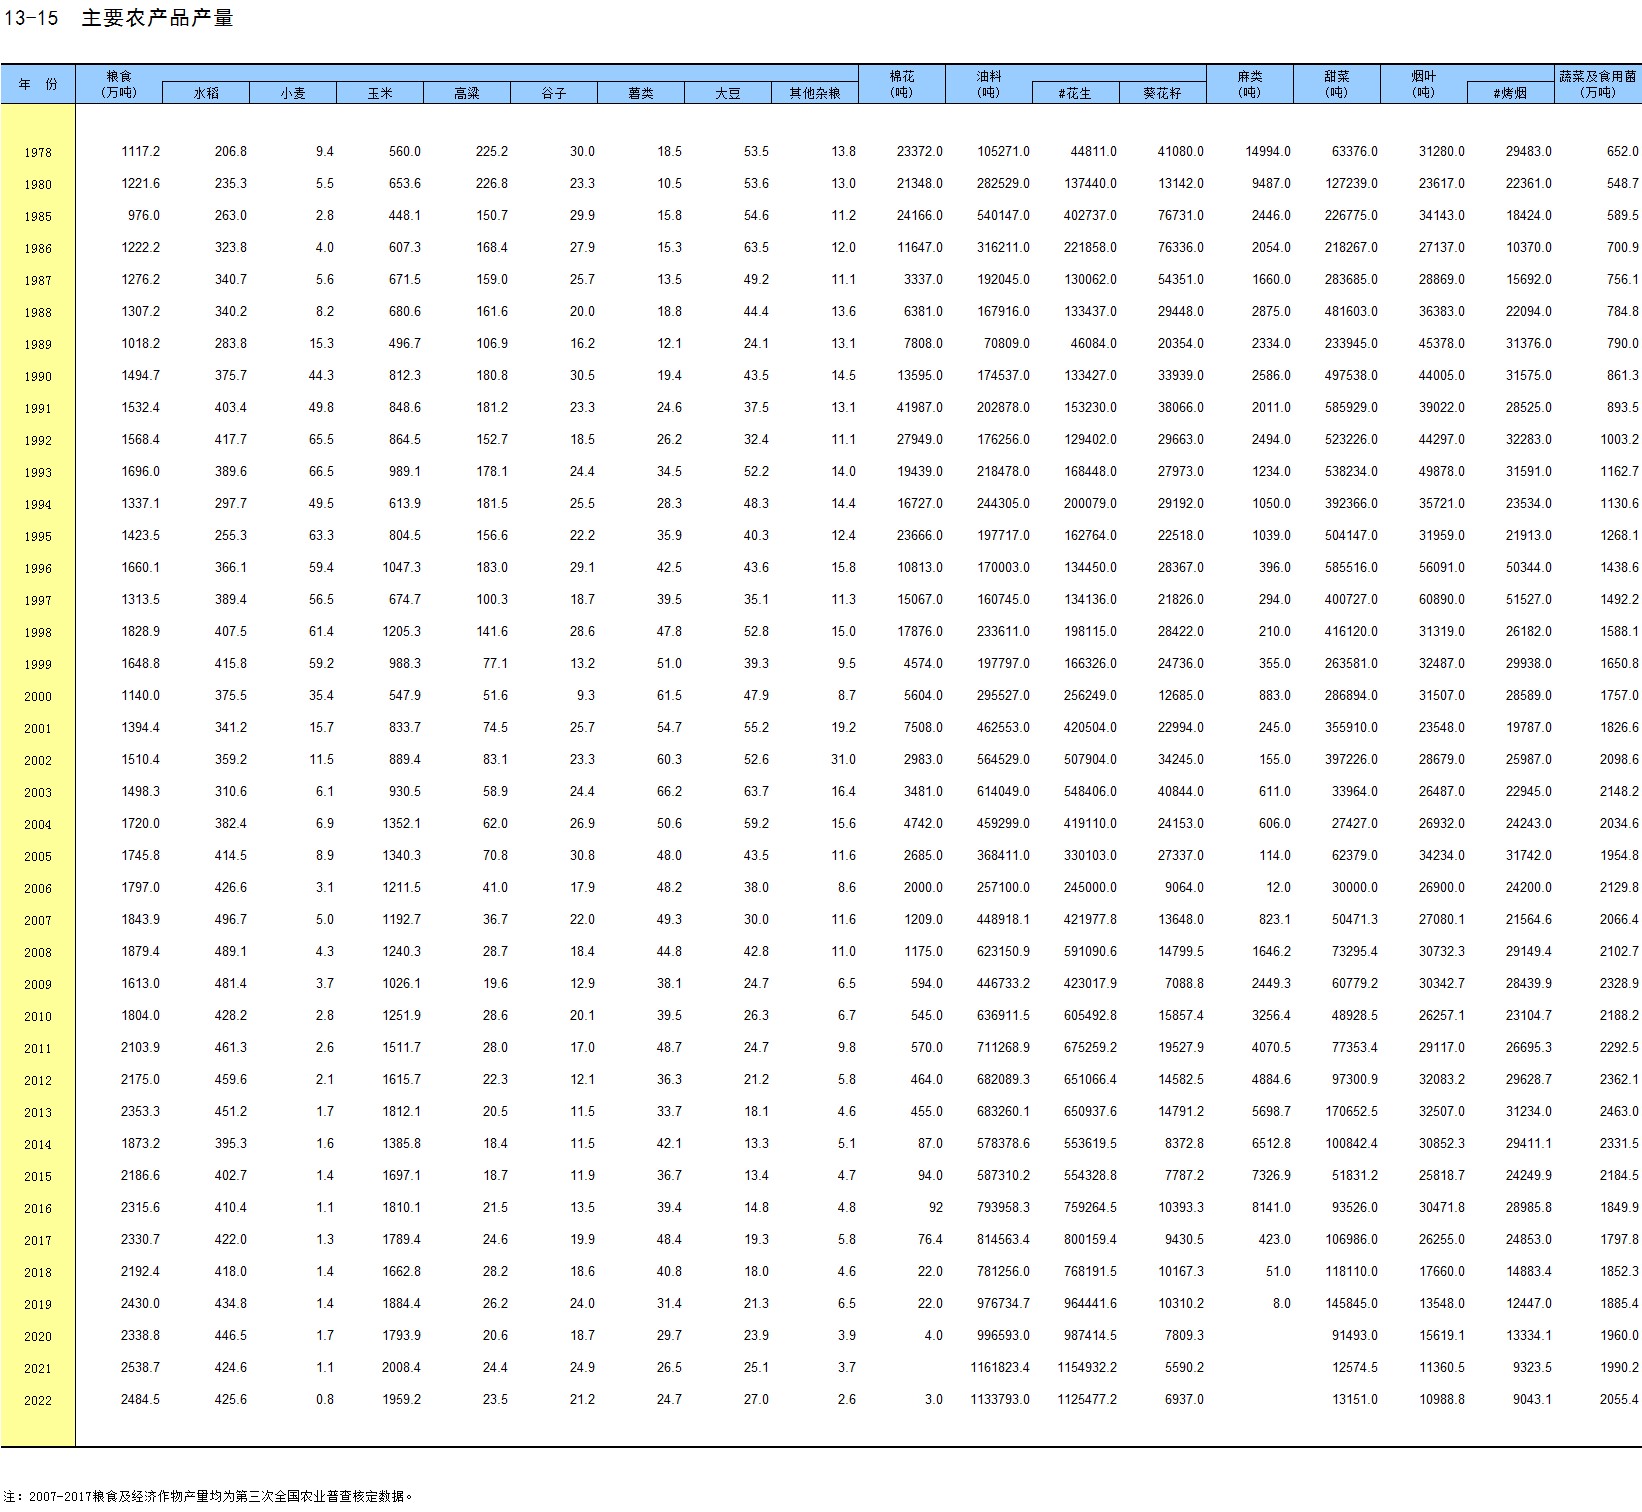1642x1512 pixels.
Task: Select the year 1978 row label
Action: point(38,153)
